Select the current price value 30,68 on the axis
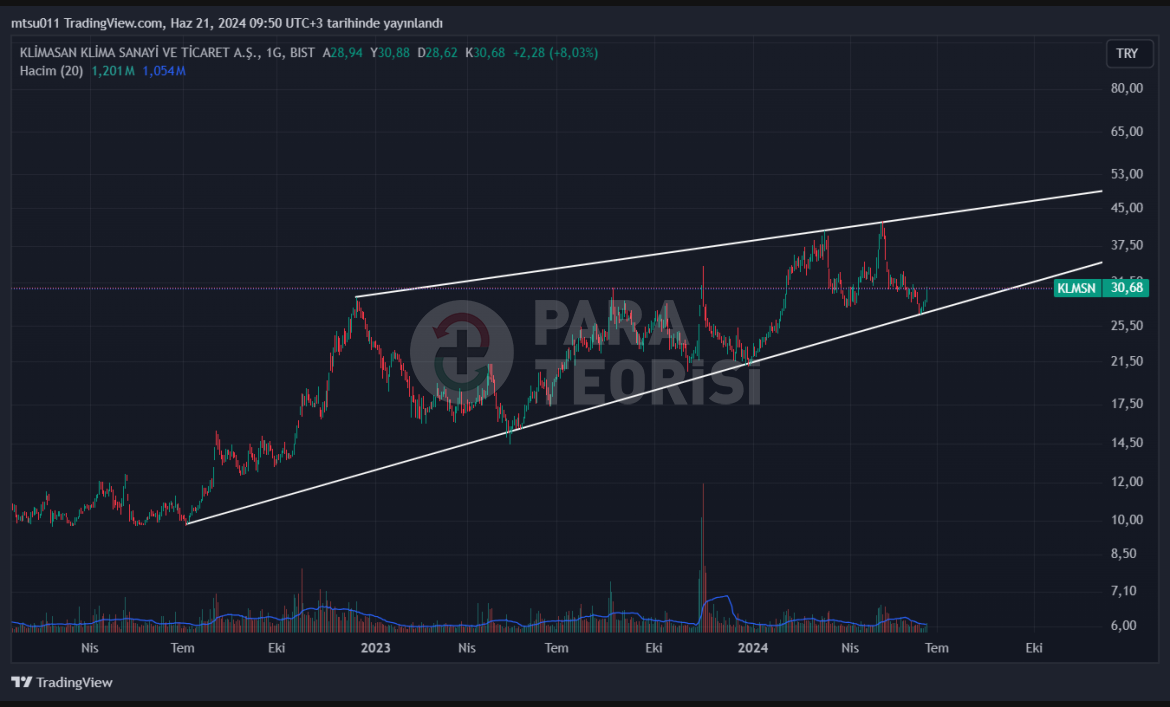Image resolution: width=1170 pixels, height=707 pixels. pyautogui.click(x=1126, y=288)
